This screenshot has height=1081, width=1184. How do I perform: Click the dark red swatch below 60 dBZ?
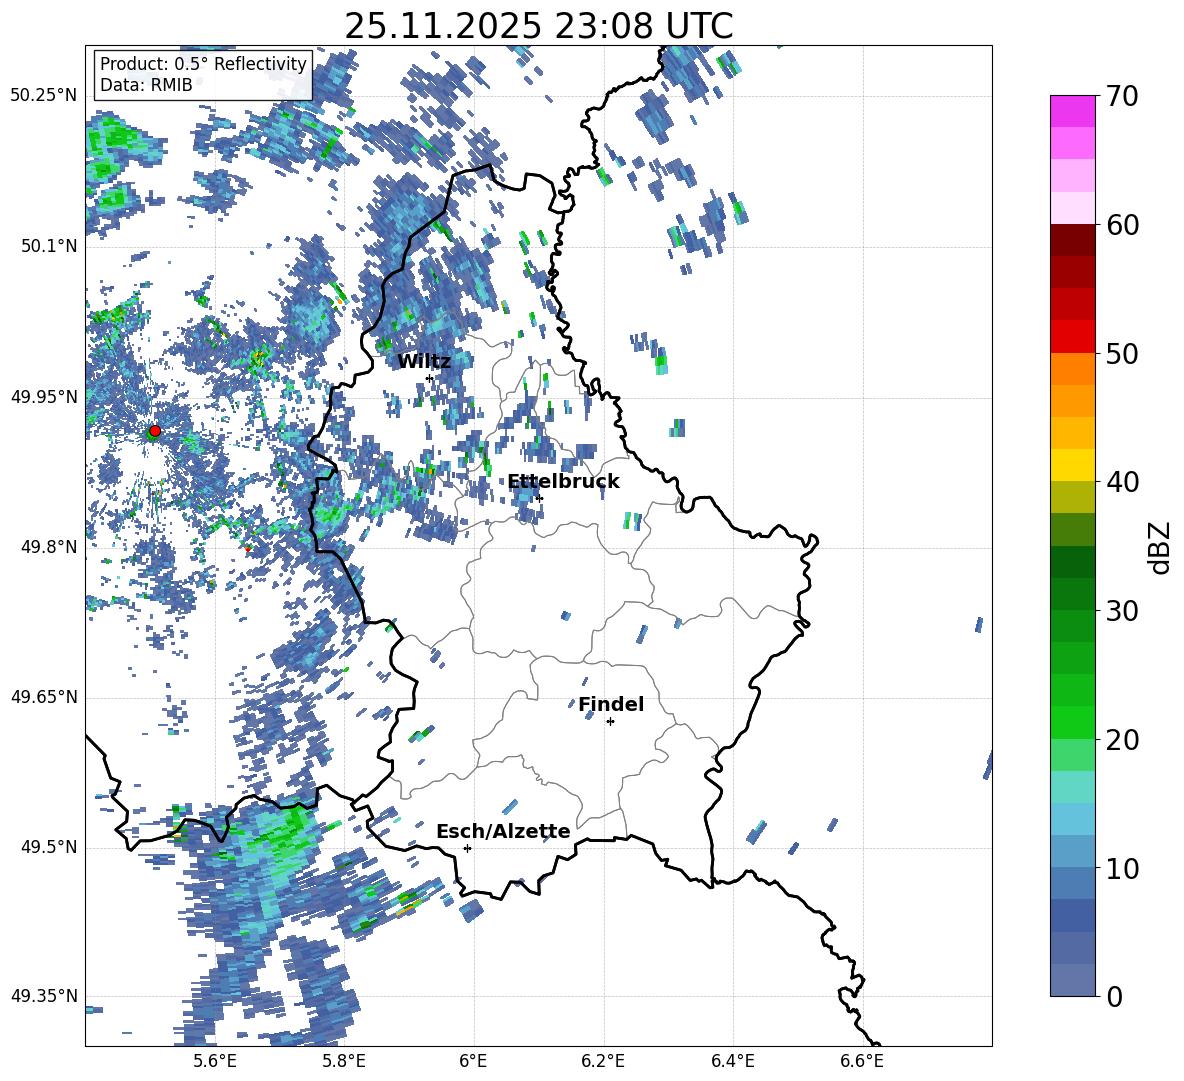coord(1072,240)
